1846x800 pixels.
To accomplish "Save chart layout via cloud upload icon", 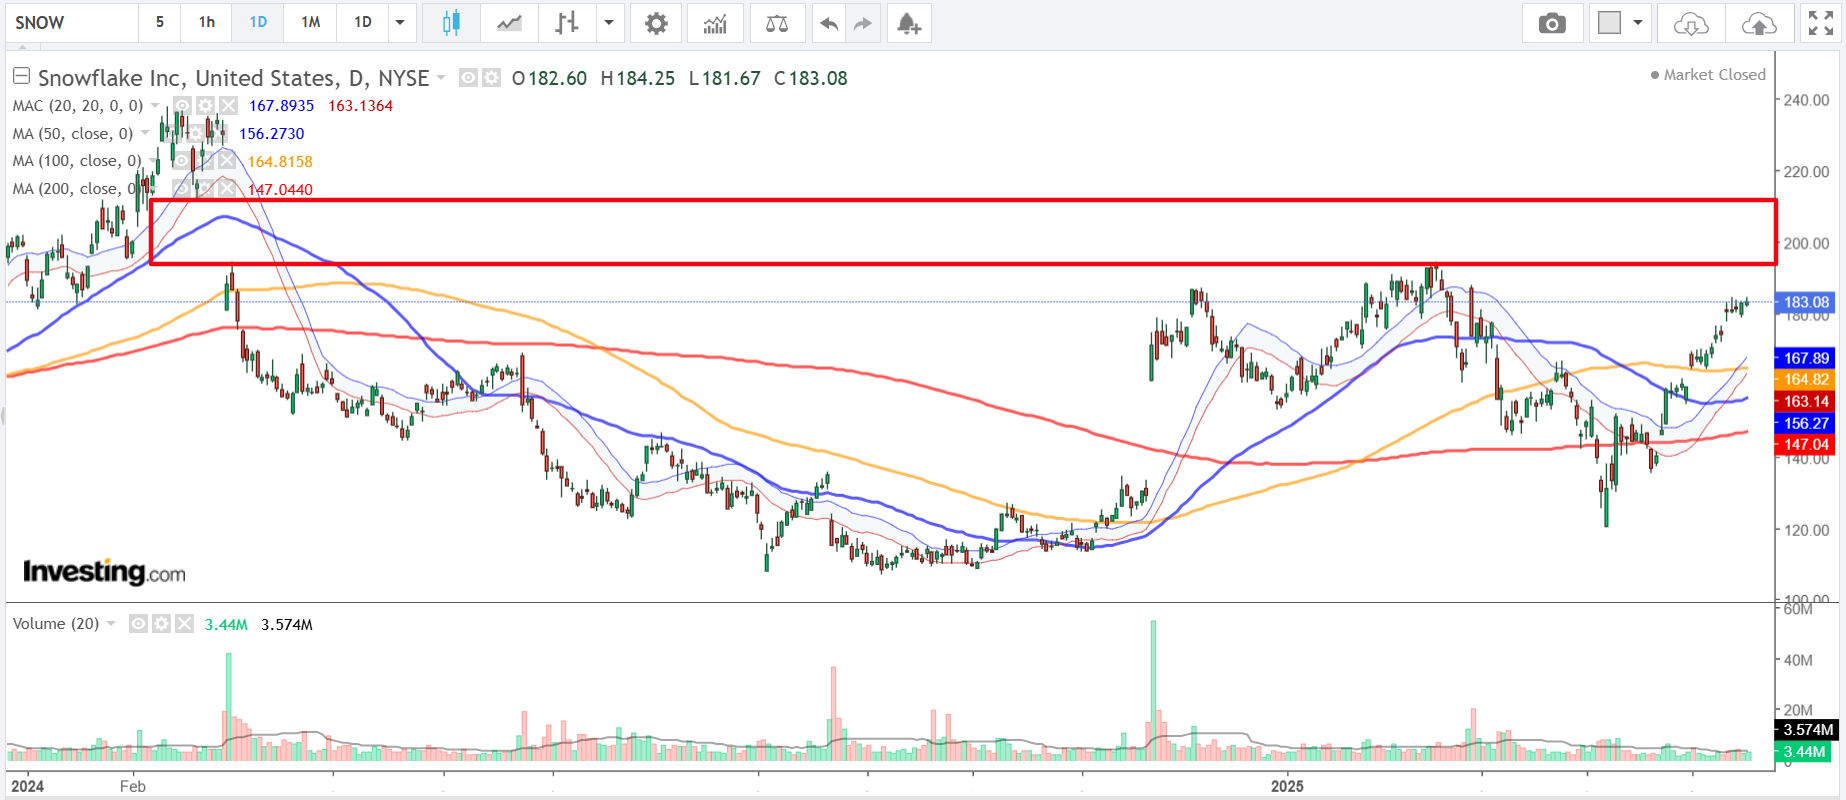I will (x=1759, y=23).
